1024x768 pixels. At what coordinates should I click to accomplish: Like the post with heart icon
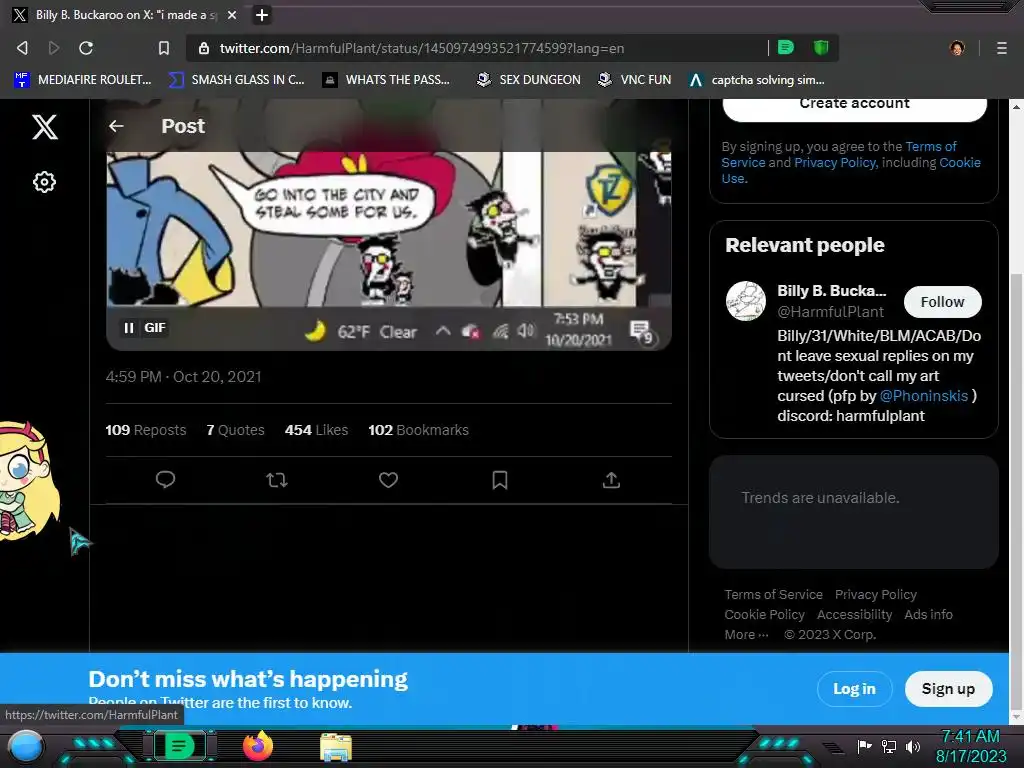(x=389, y=480)
